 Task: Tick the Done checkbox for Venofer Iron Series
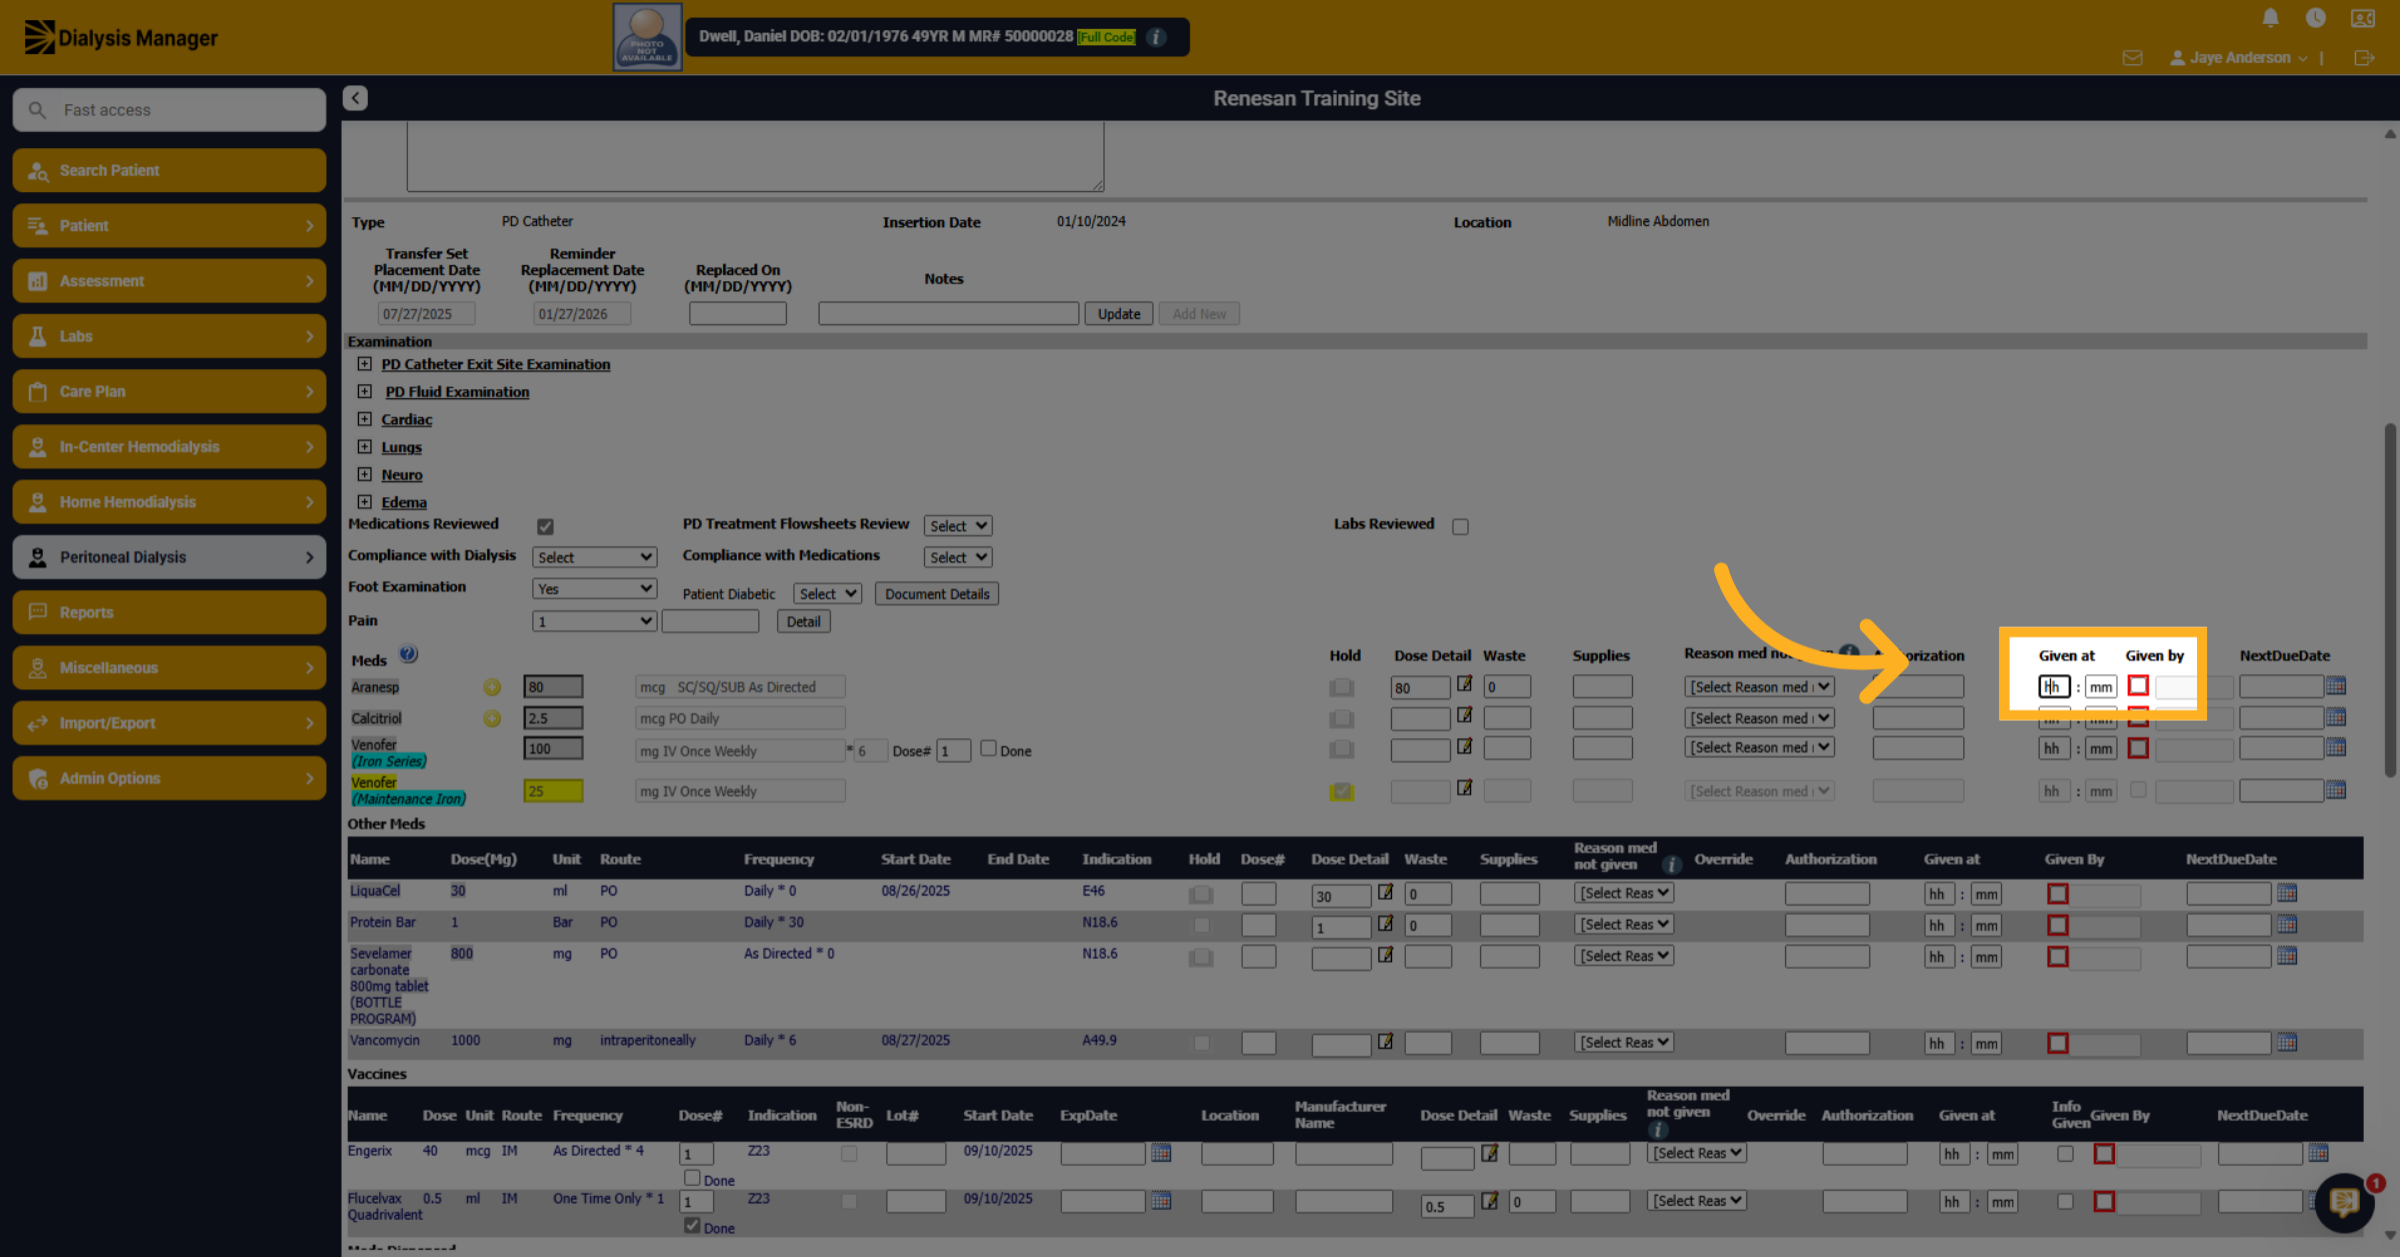coord(988,748)
